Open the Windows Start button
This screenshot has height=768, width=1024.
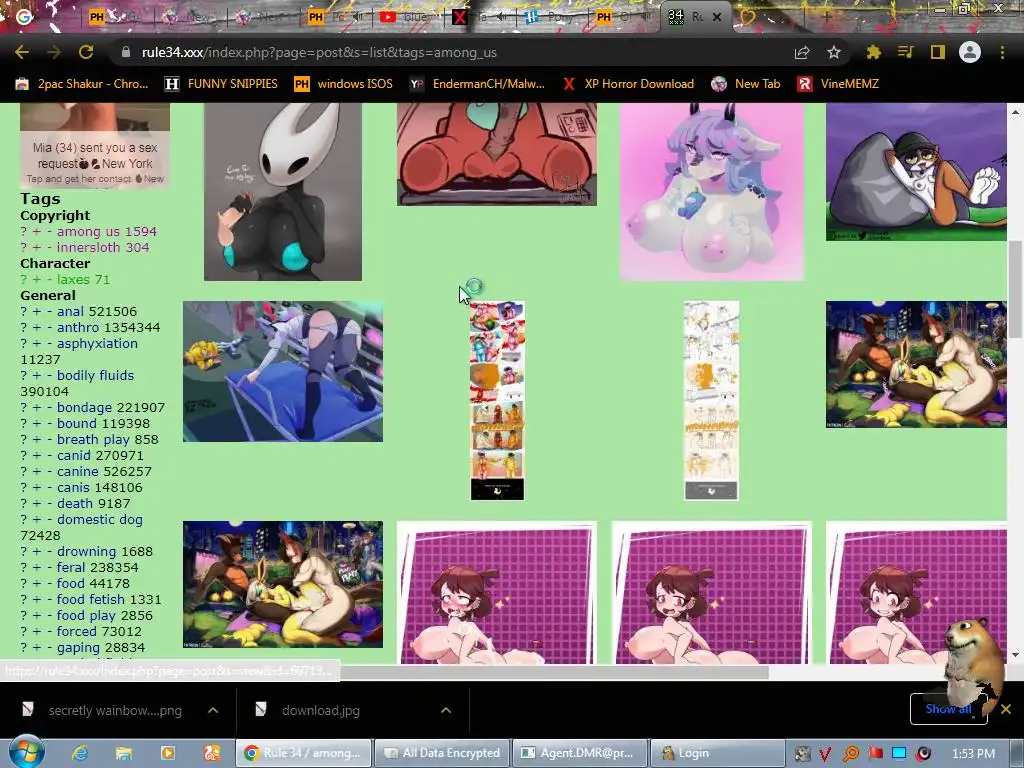point(26,752)
